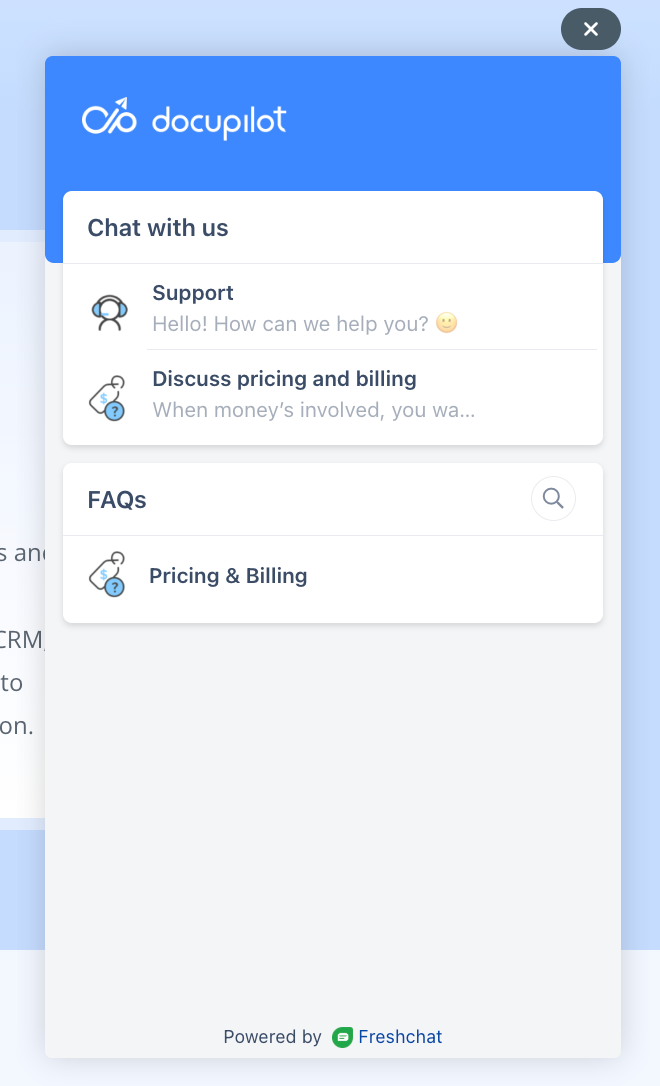This screenshot has height=1086, width=660.
Task: Click the price-tag icon beside Discuss pricing
Action: click(x=109, y=395)
